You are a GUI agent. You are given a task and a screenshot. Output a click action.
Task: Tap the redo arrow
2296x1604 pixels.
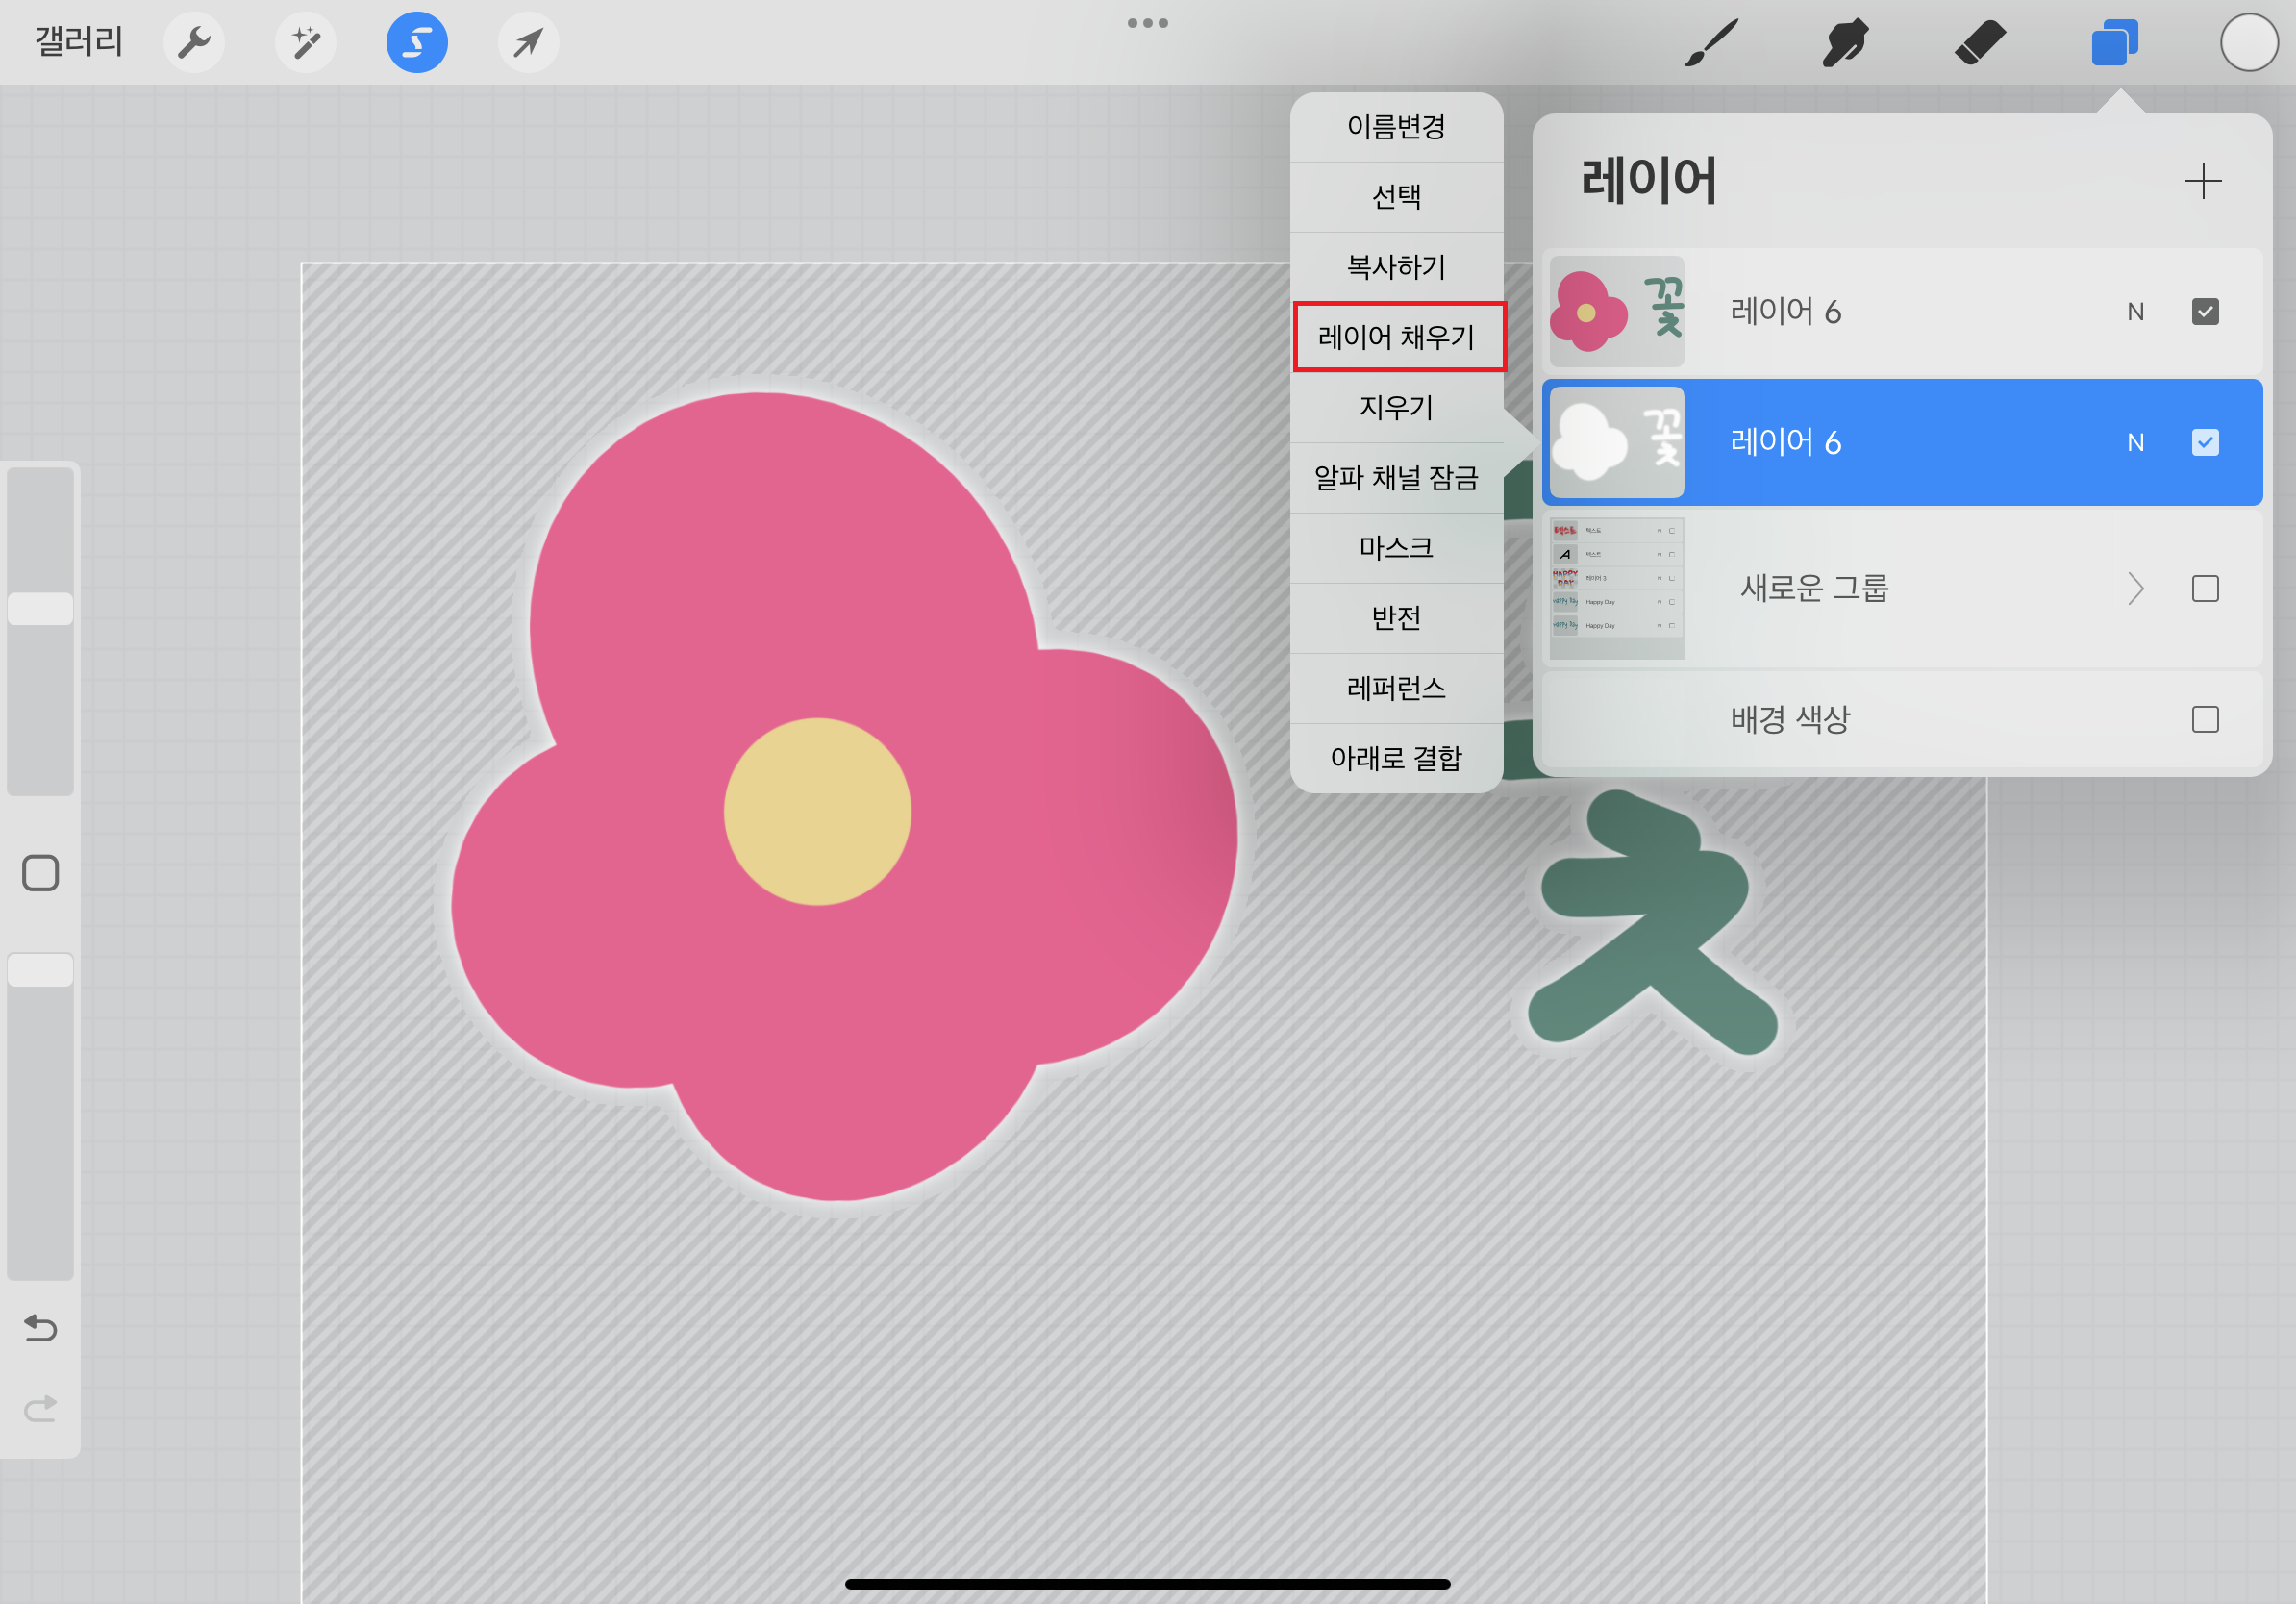[40, 1408]
